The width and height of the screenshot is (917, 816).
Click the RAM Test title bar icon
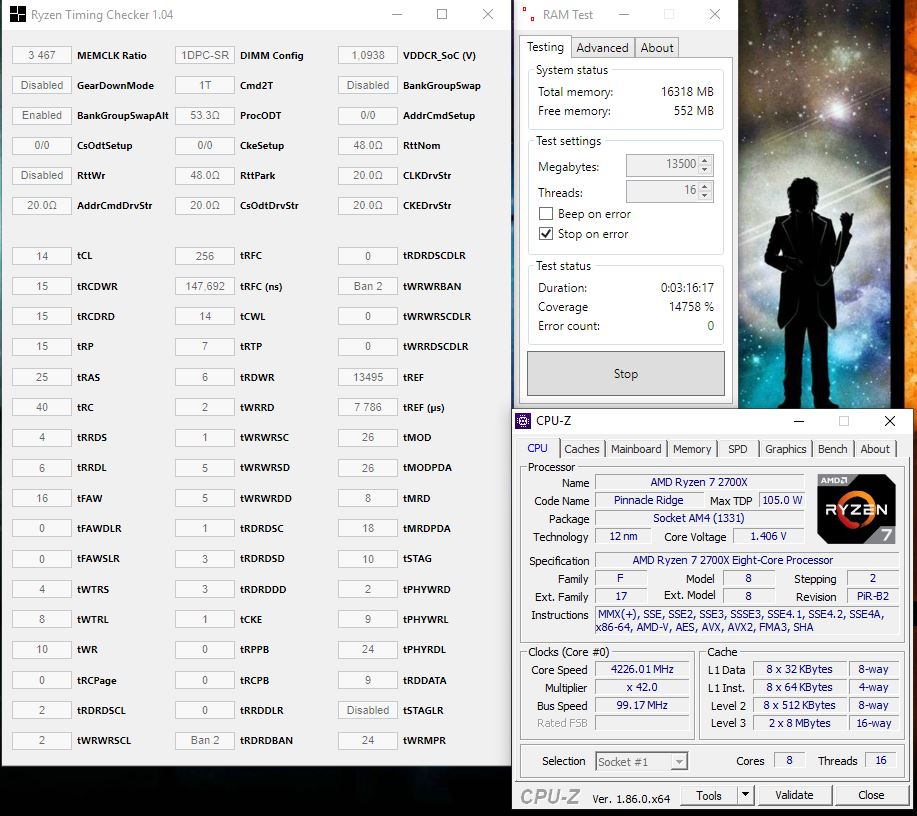click(x=528, y=14)
